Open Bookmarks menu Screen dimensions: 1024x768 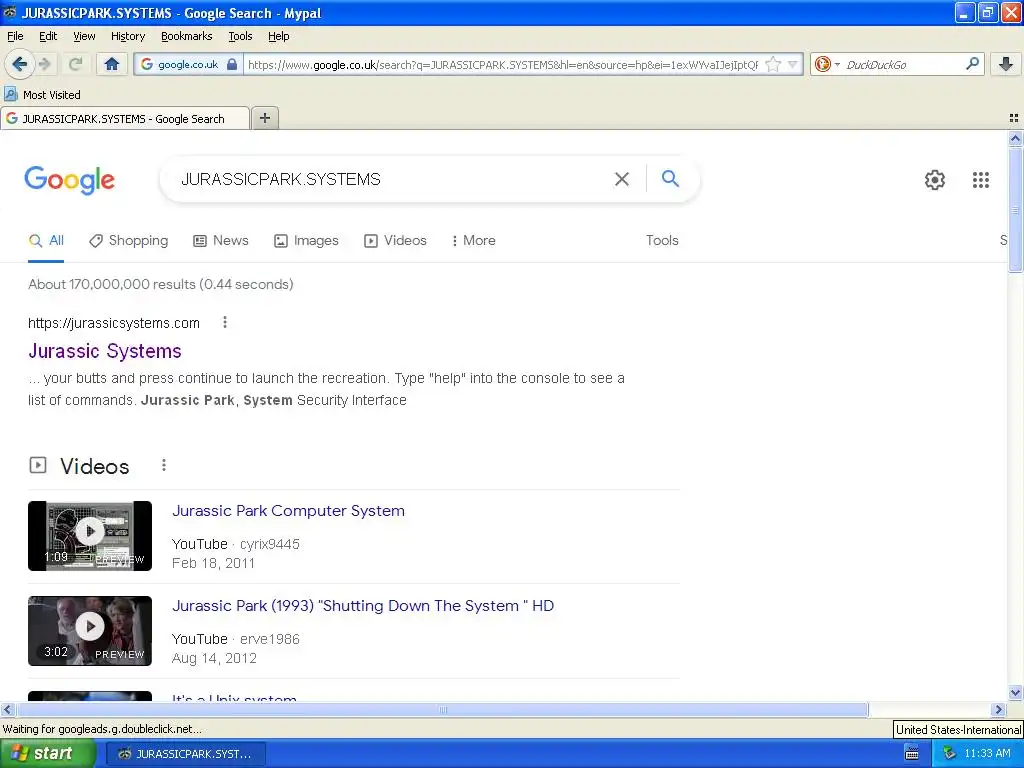[x=186, y=36]
